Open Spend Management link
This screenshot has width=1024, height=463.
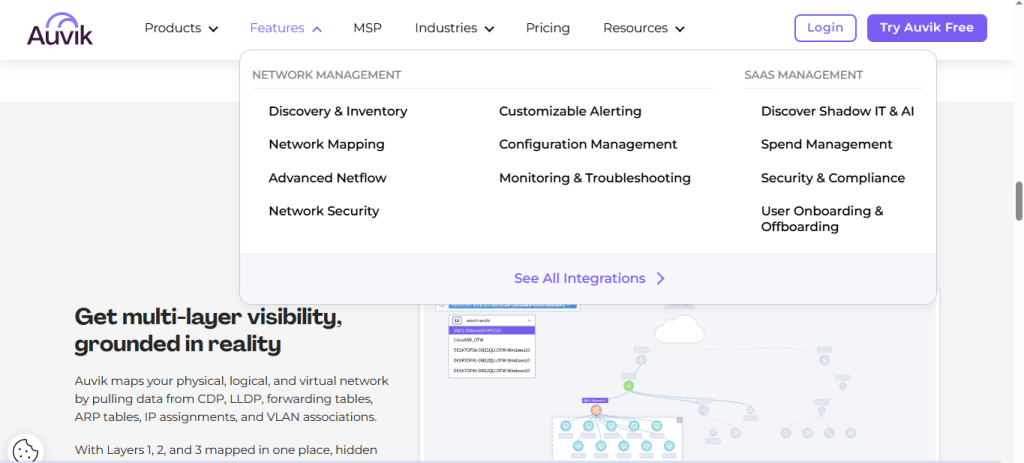tap(826, 144)
